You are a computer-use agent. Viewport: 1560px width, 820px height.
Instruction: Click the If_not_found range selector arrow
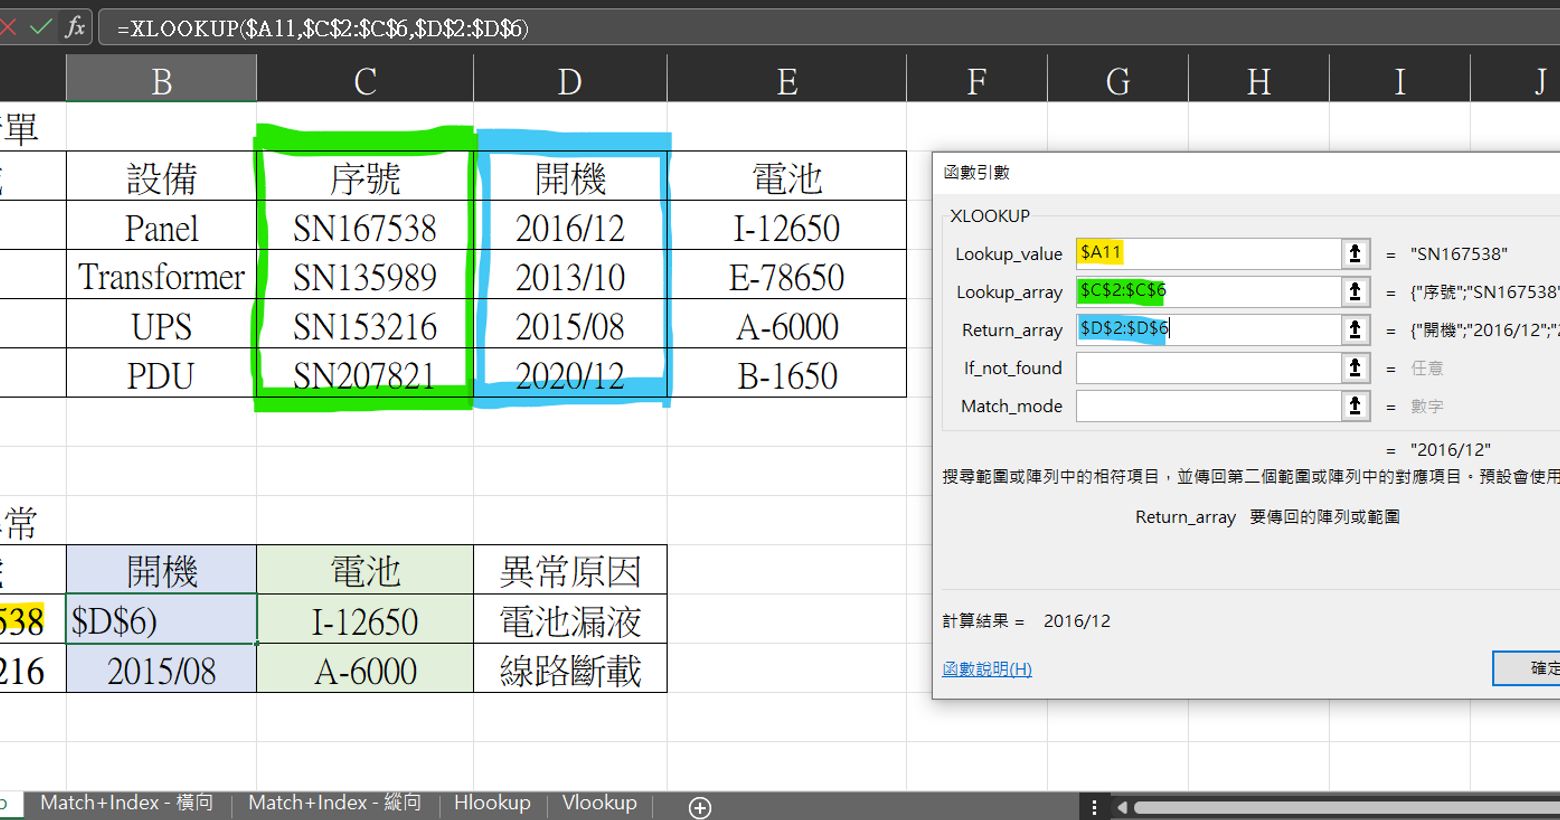coord(1354,368)
